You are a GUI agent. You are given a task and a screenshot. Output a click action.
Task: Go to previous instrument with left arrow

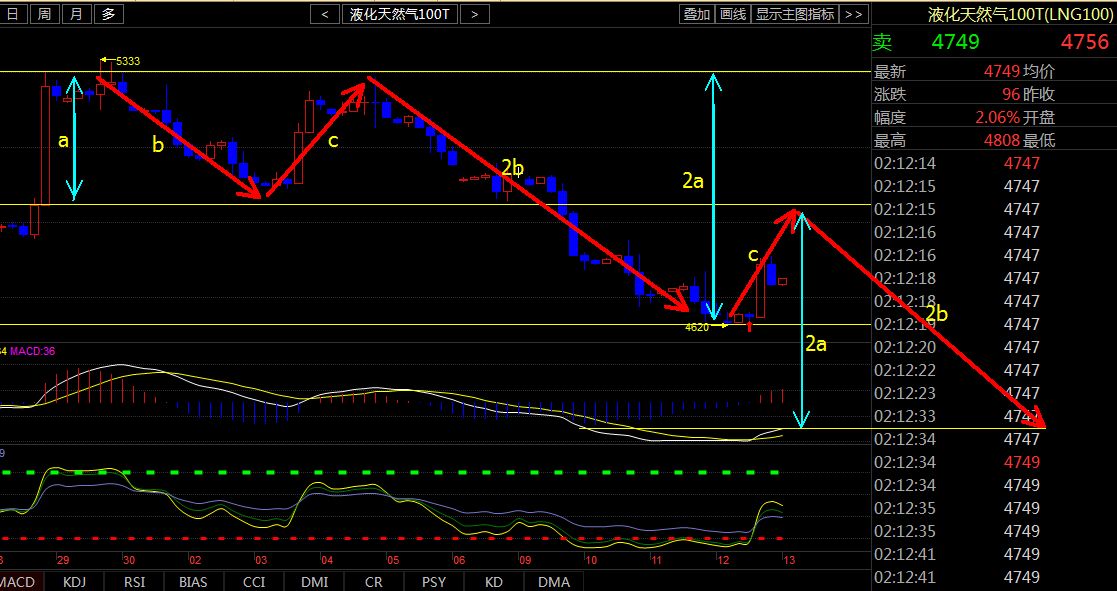pos(324,14)
